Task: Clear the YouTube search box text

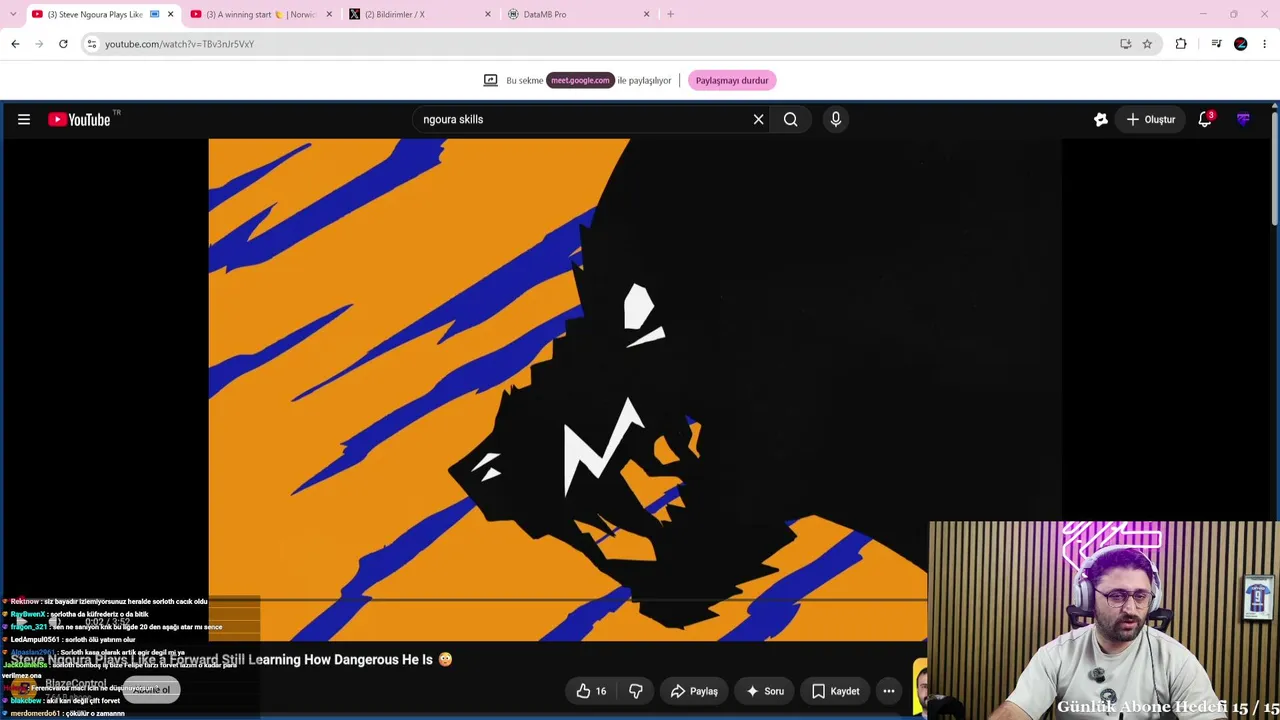Action: (758, 120)
